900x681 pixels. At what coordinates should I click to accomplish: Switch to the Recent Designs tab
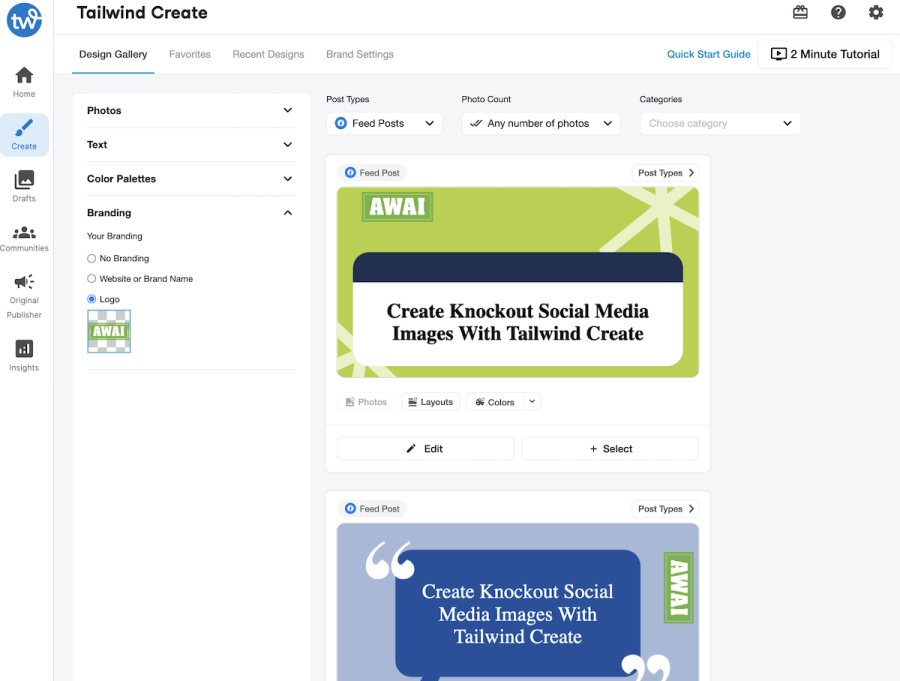click(268, 54)
